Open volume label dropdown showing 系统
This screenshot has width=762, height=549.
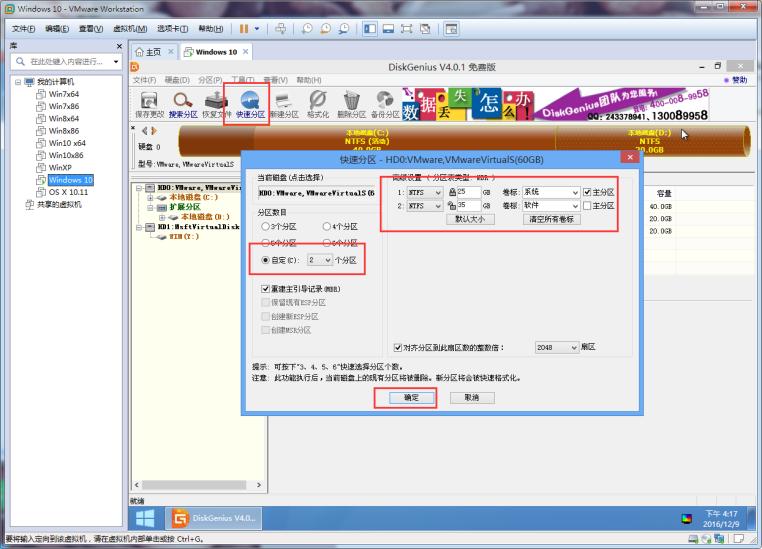551,192
